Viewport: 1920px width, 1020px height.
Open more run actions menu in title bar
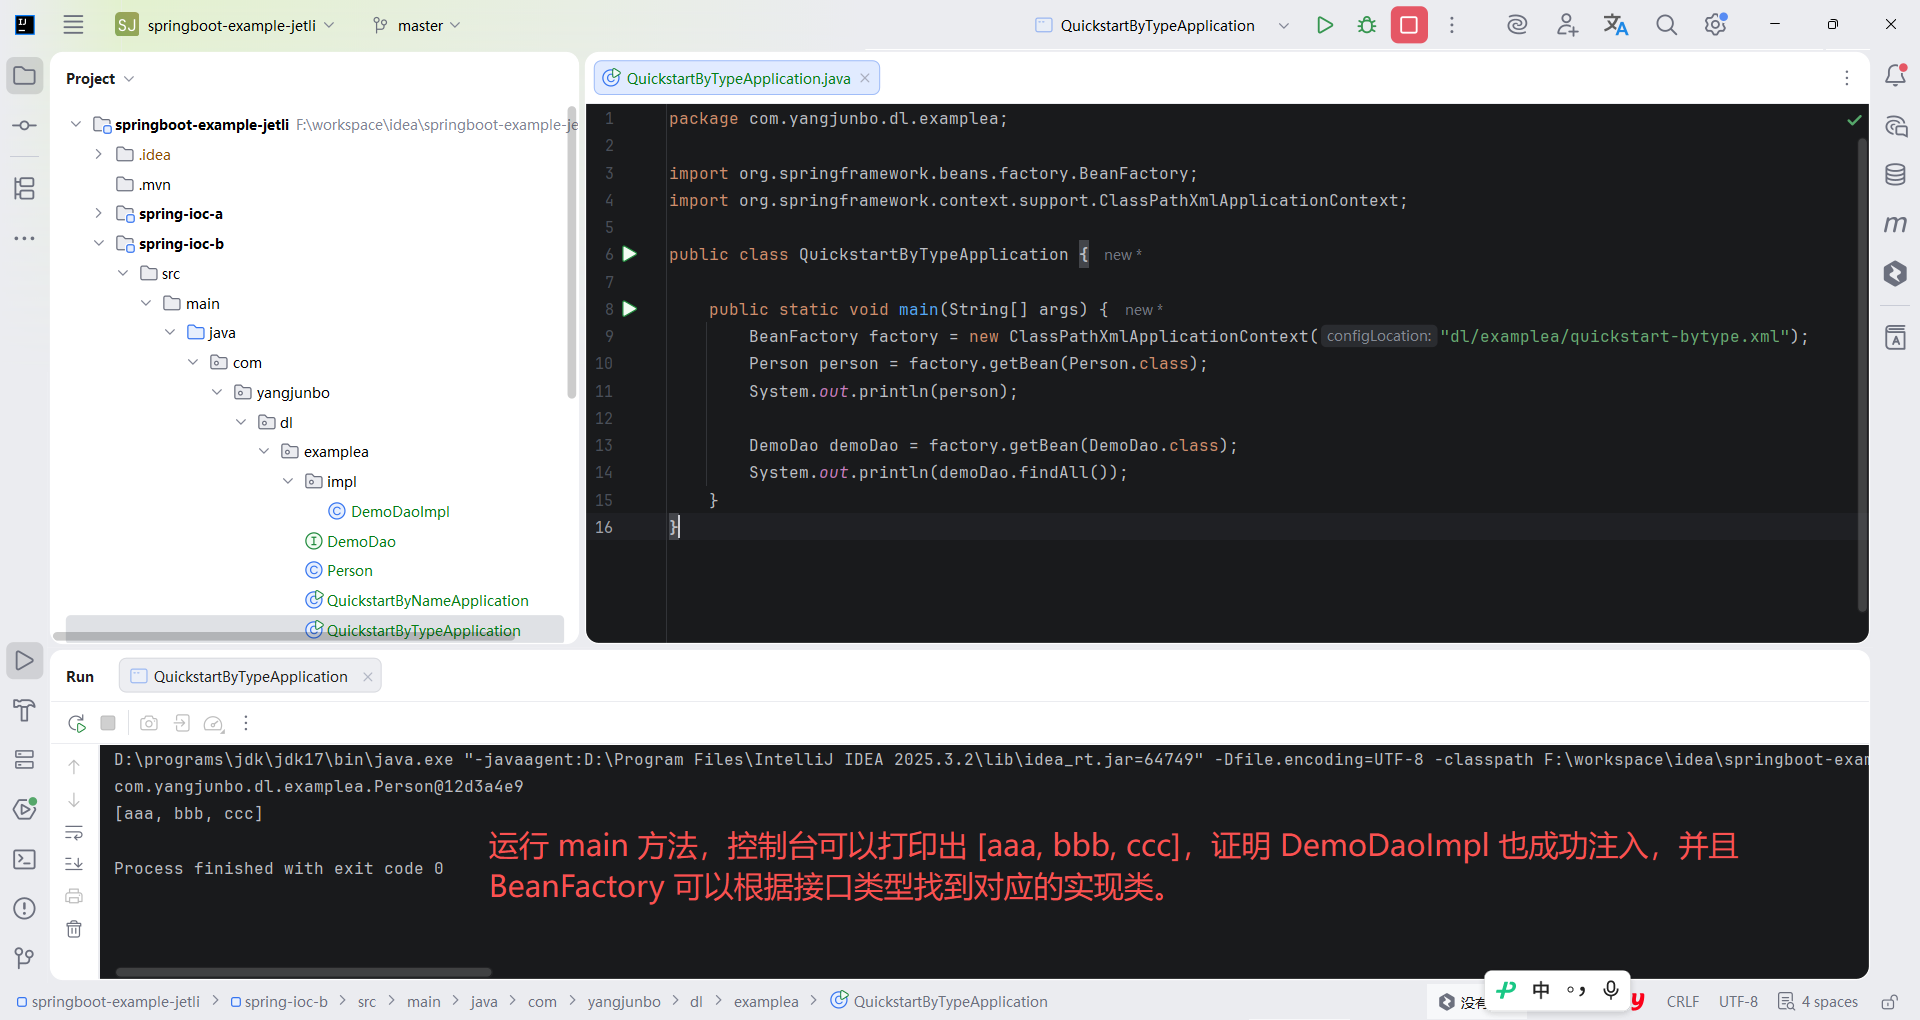coord(1452,25)
